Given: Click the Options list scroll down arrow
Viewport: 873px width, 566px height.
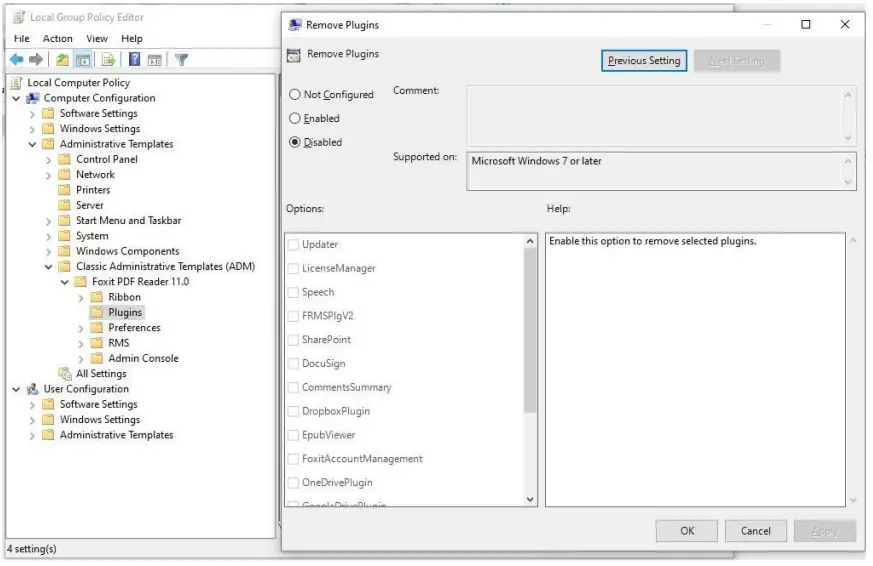Looking at the screenshot, I should click(x=530, y=500).
